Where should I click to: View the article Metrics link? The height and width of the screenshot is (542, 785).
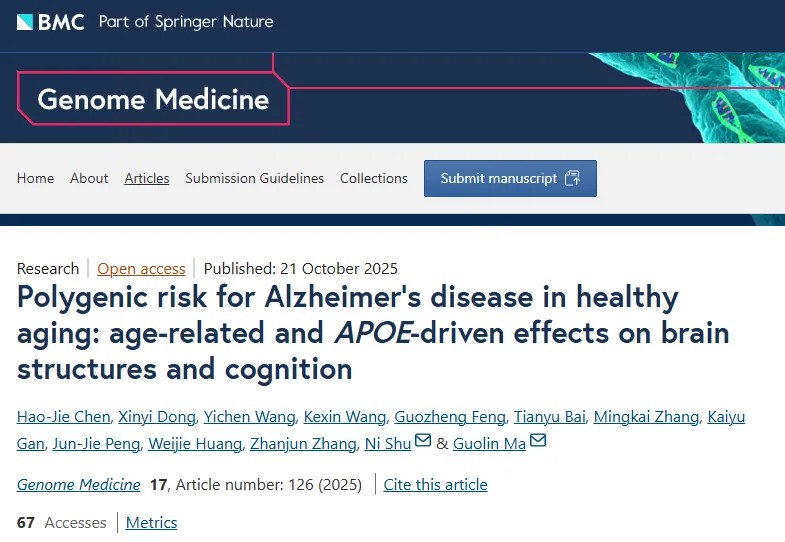click(151, 523)
